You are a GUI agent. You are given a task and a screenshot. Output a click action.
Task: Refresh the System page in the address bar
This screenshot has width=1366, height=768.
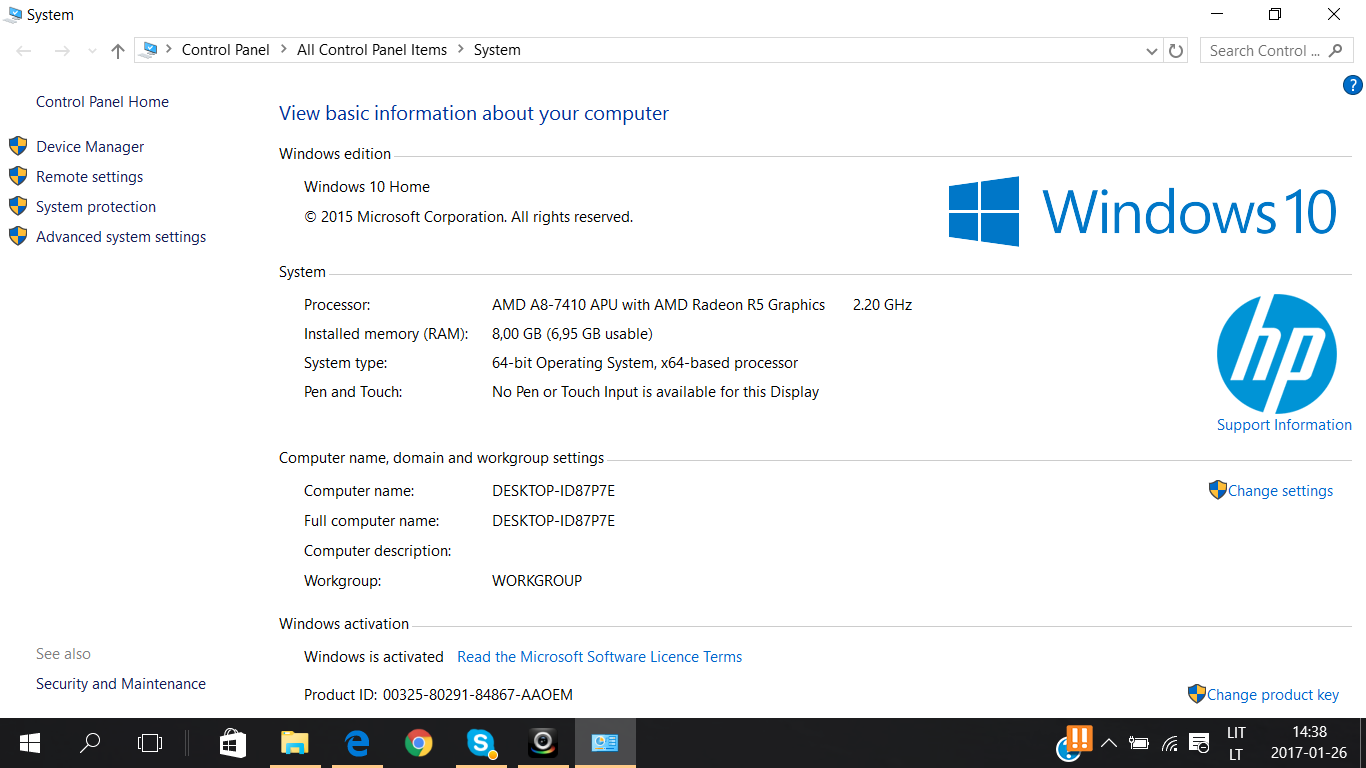pyautogui.click(x=1177, y=51)
